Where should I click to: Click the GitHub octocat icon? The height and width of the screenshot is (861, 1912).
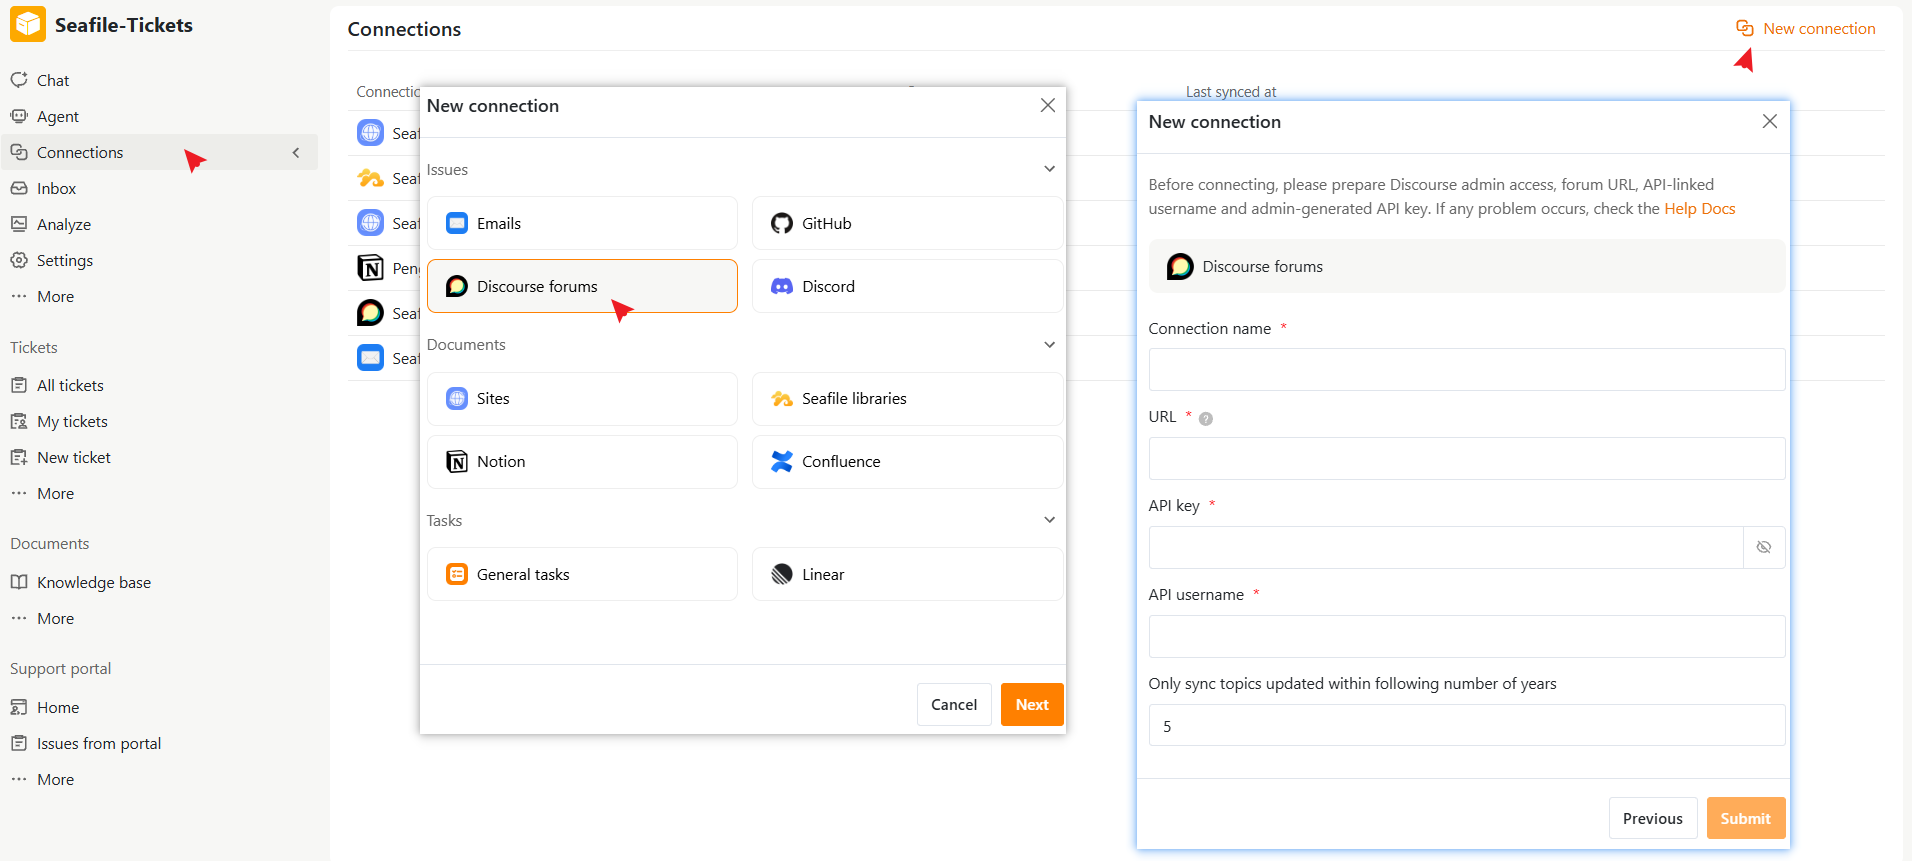tap(782, 223)
